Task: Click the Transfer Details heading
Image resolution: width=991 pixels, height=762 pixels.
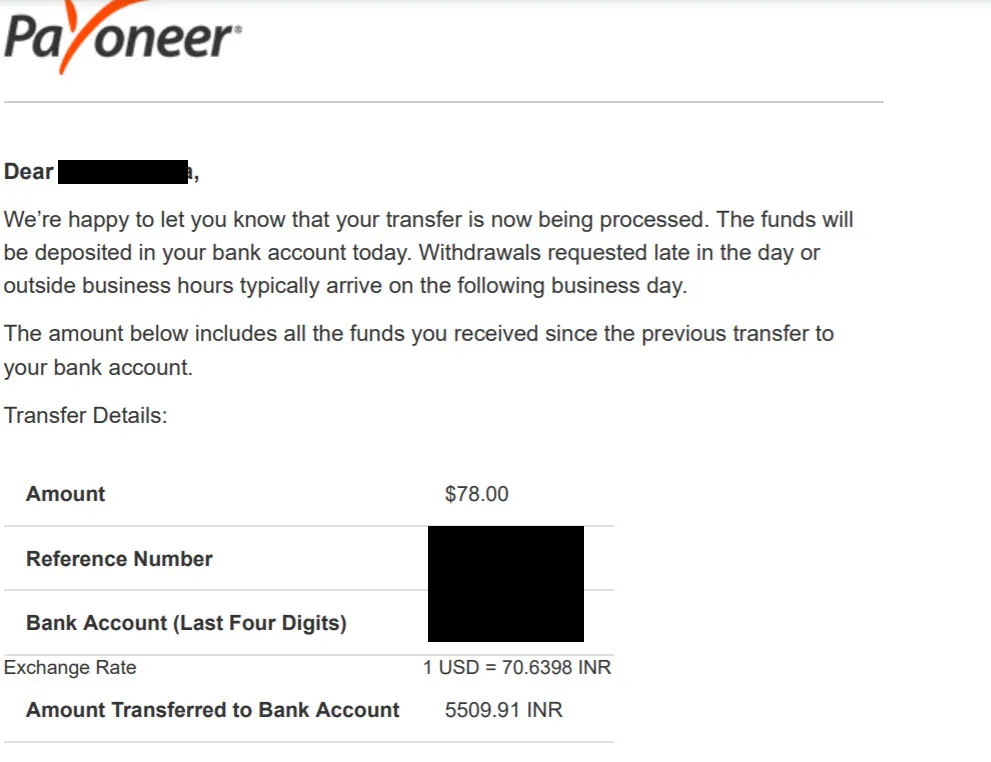Action: tap(85, 416)
